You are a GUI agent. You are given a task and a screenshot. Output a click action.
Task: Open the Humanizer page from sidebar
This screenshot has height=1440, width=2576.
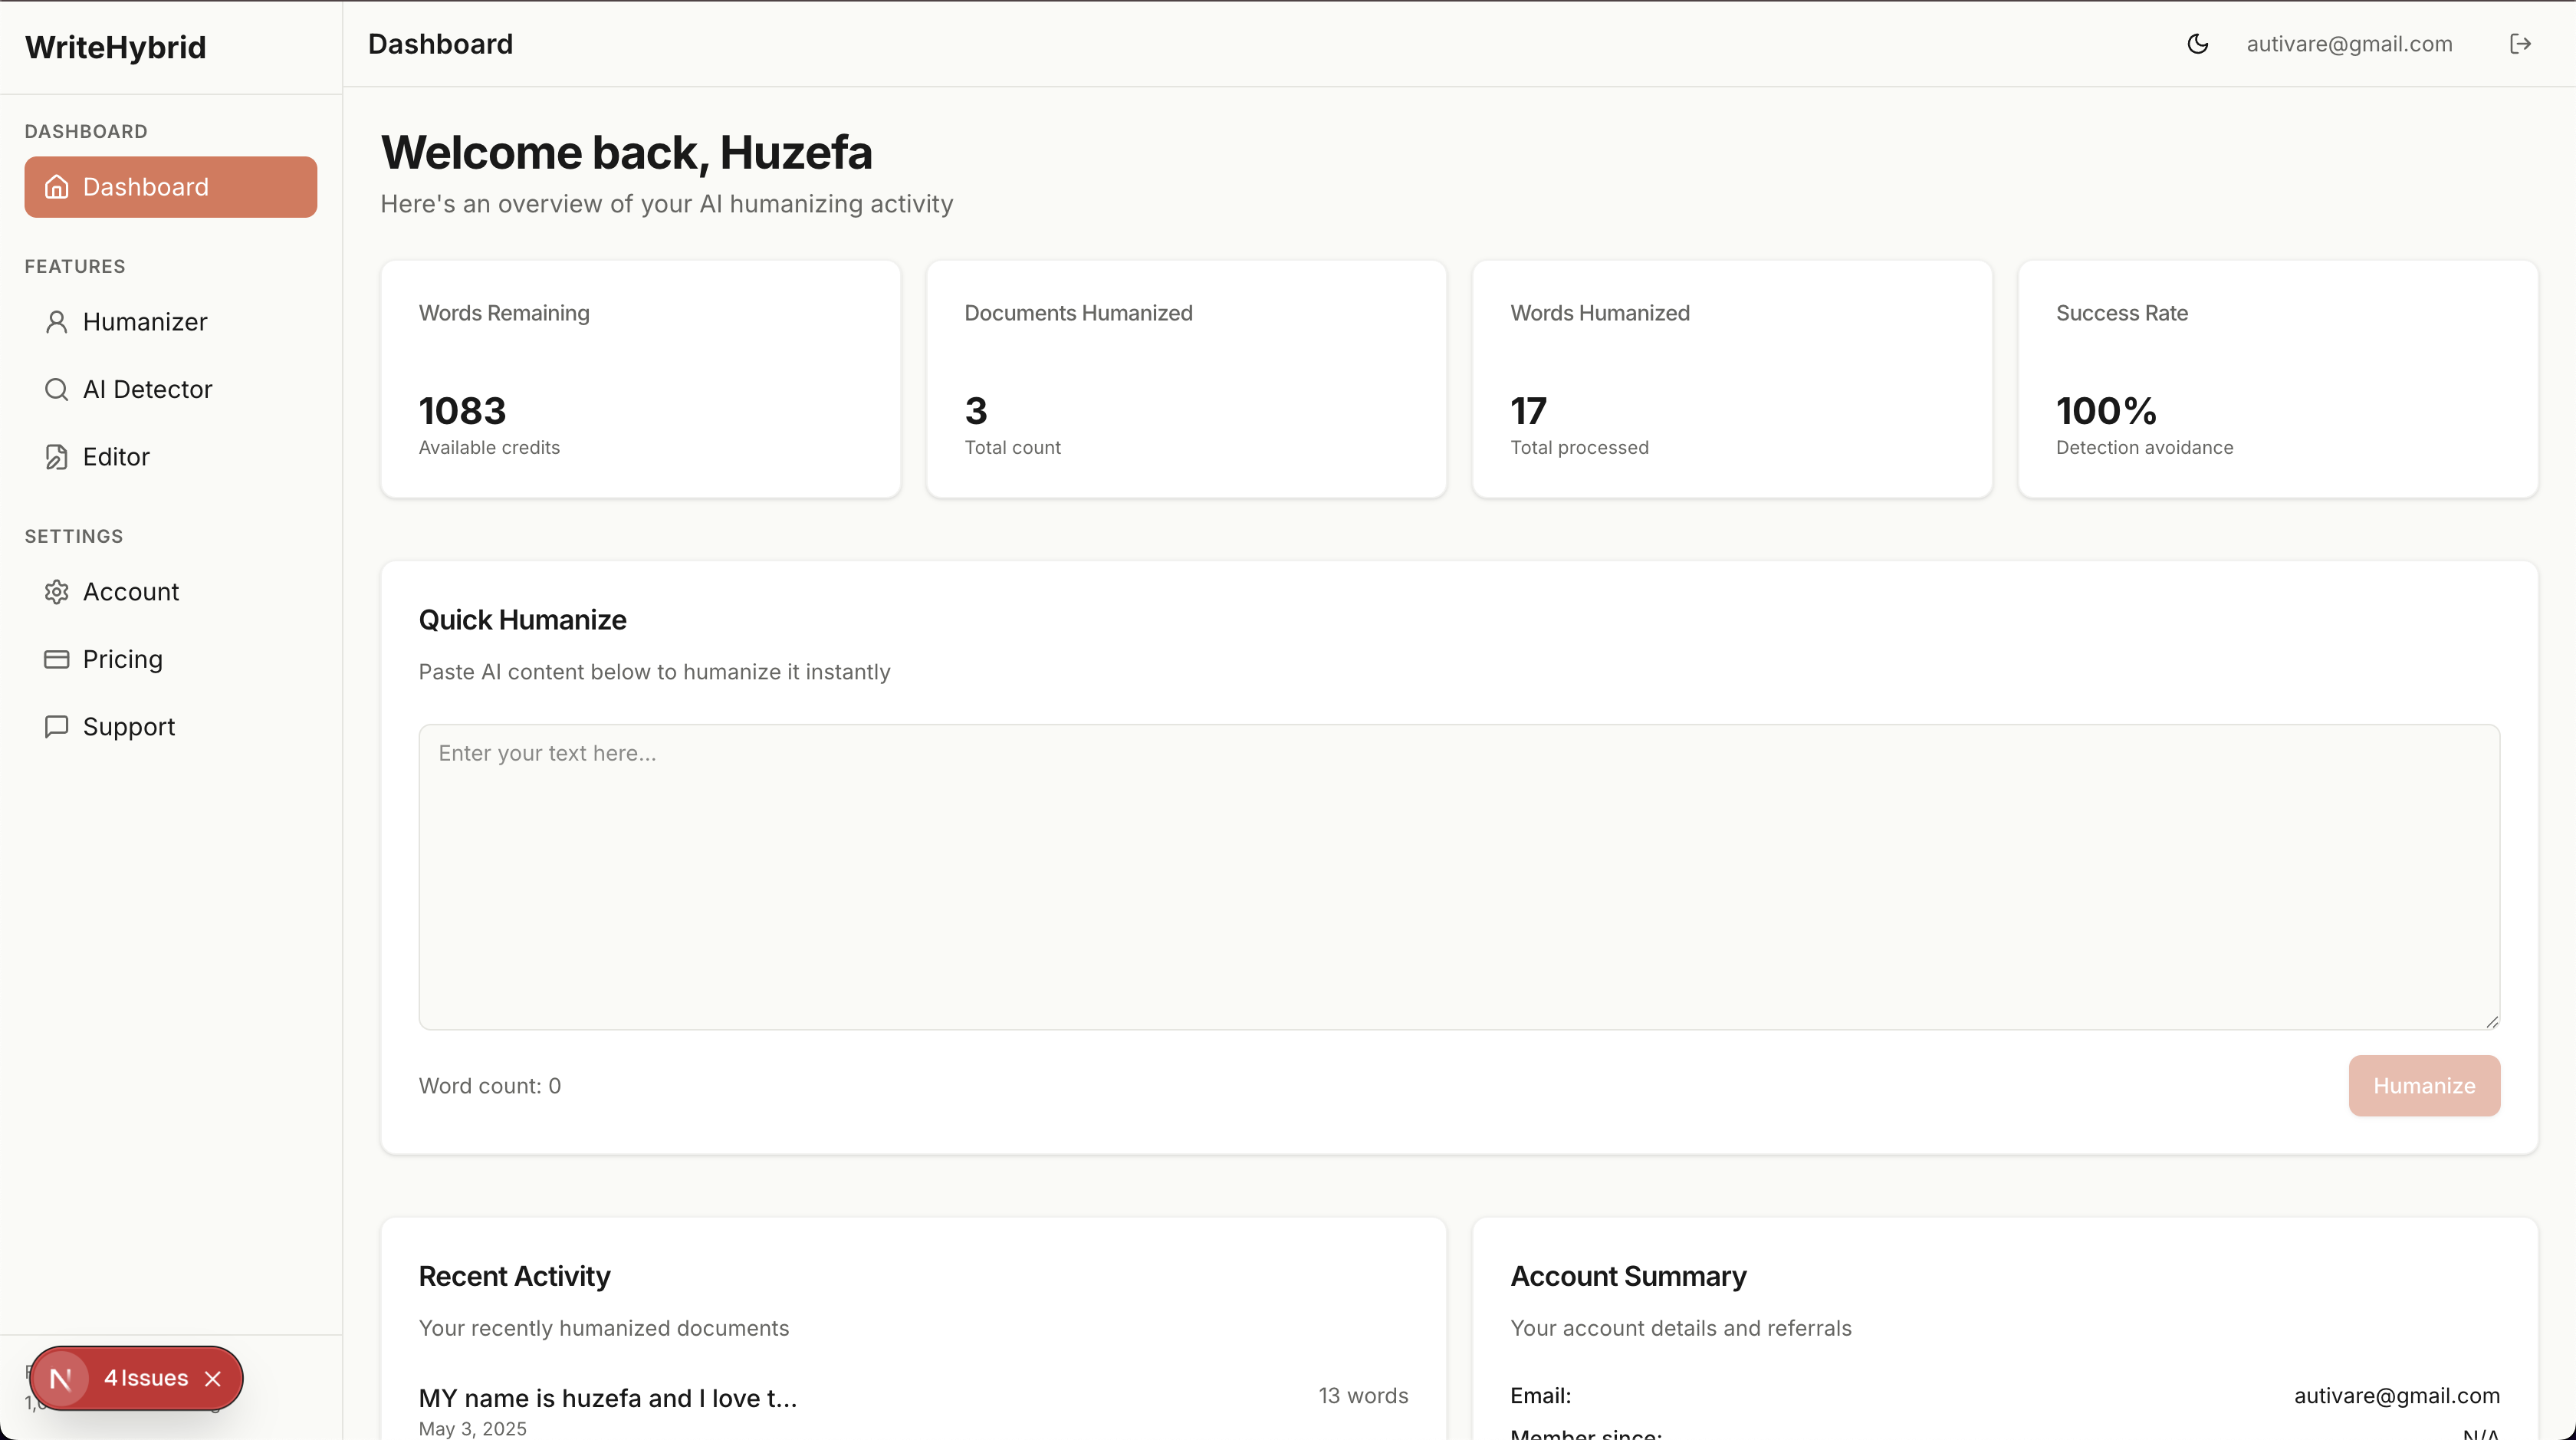145,322
